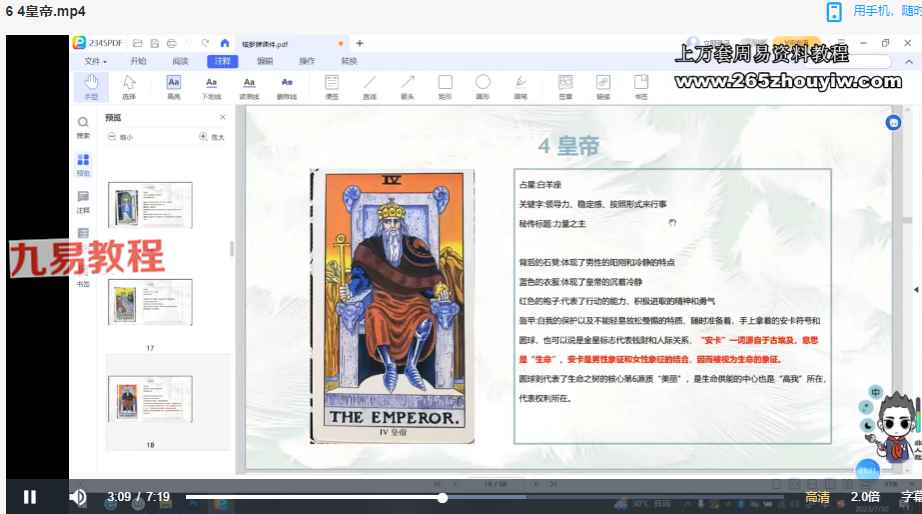Open the first page thumbnail in panel
922x514 pixels.
150,205
